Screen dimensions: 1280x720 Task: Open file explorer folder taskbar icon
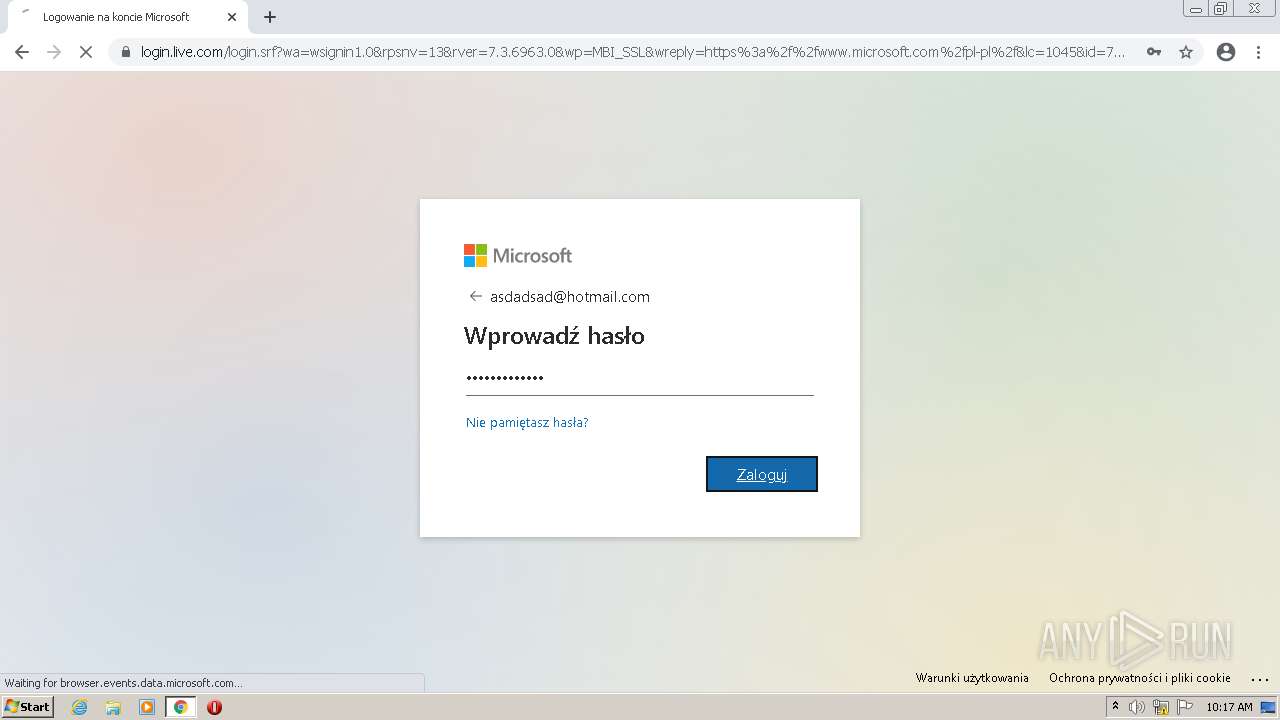pyautogui.click(x=113, y=707)
